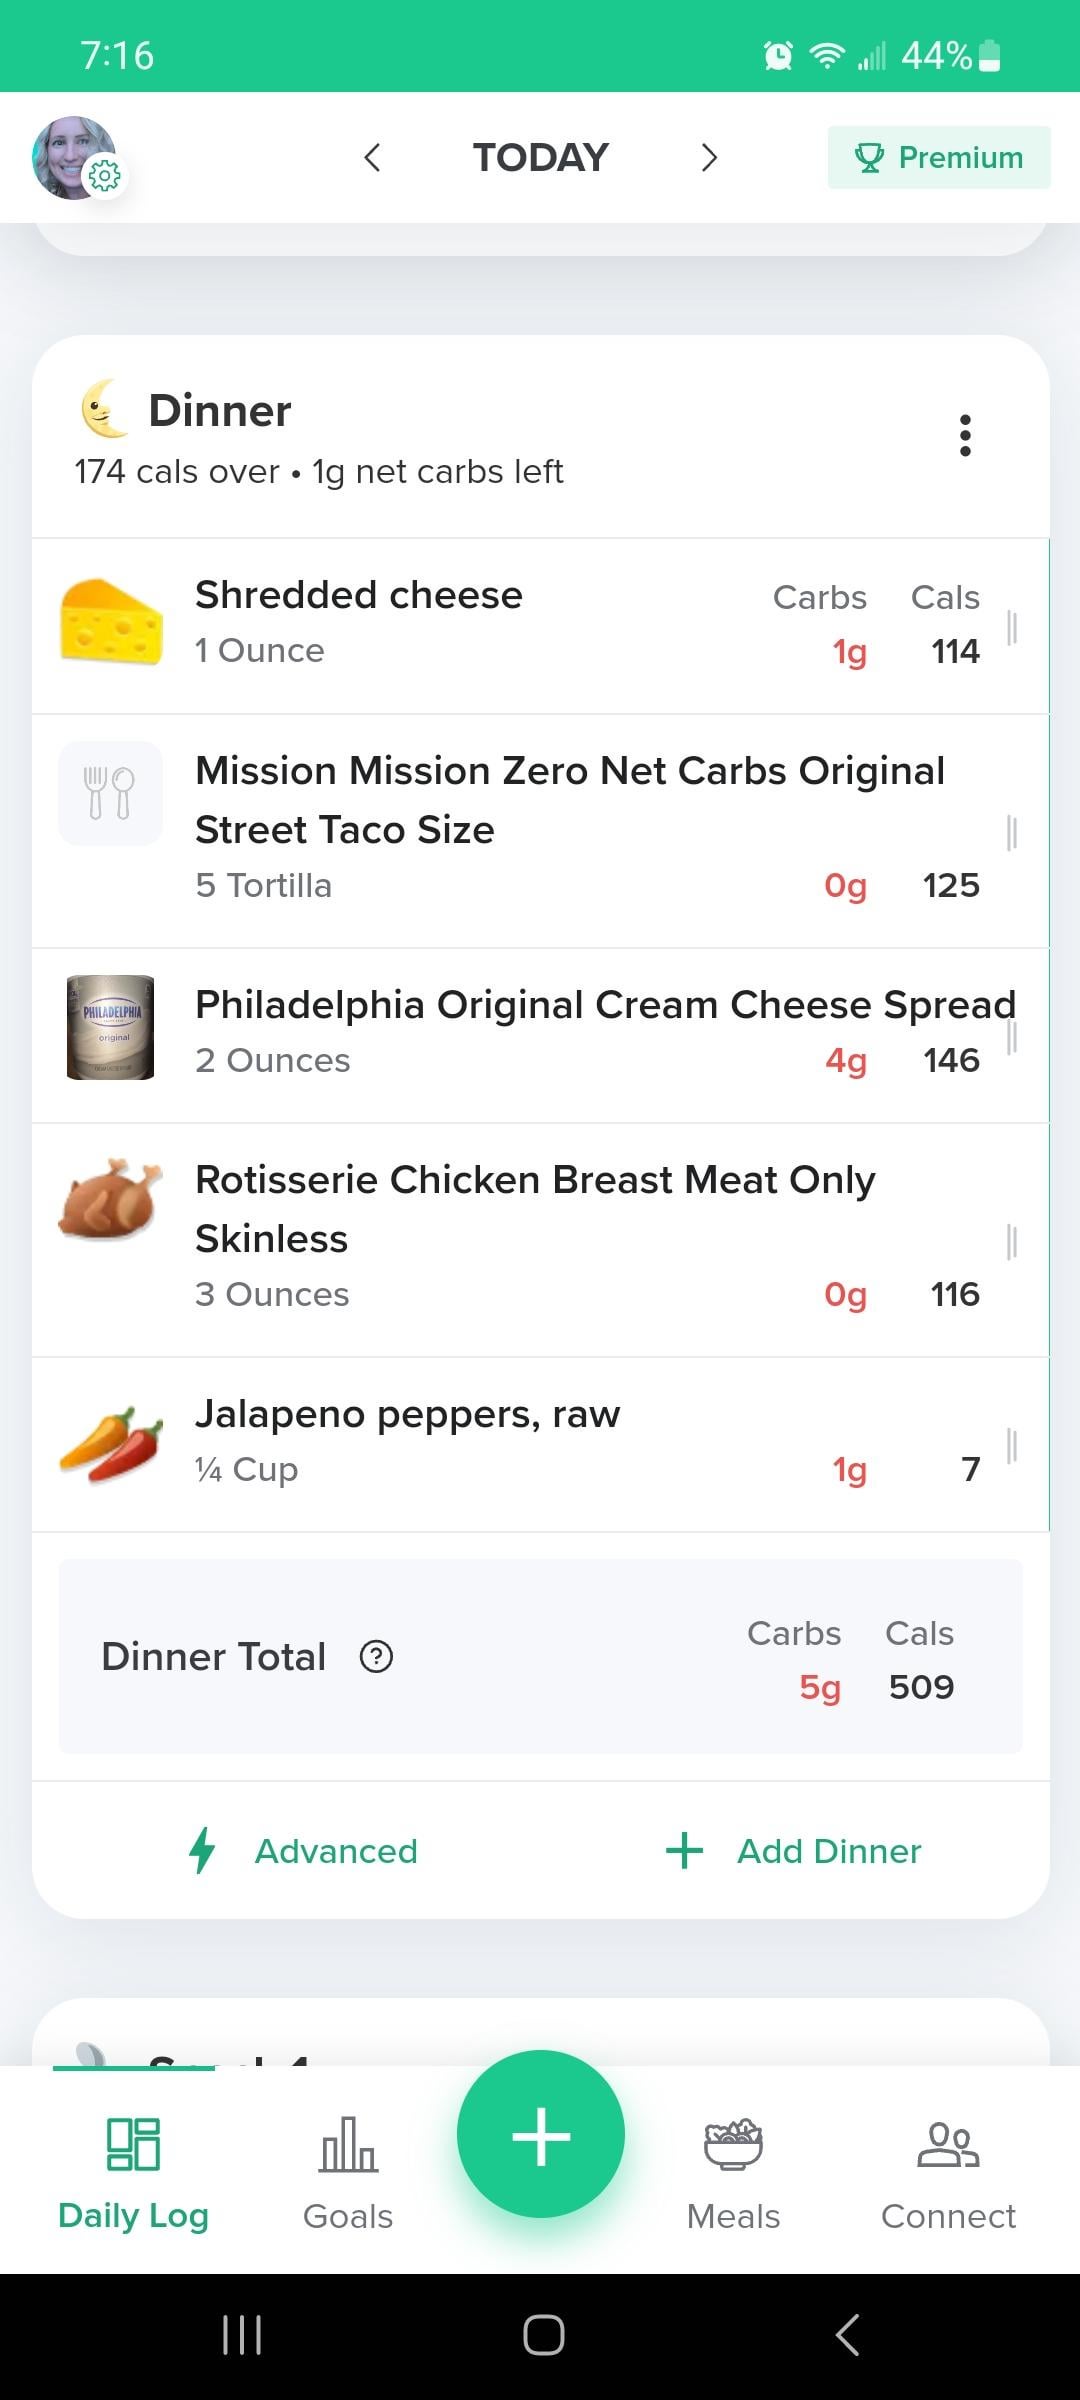Select the Daily Log tab
The width and height of the screenshot is (1080, 2400).
click(133, 2172)
